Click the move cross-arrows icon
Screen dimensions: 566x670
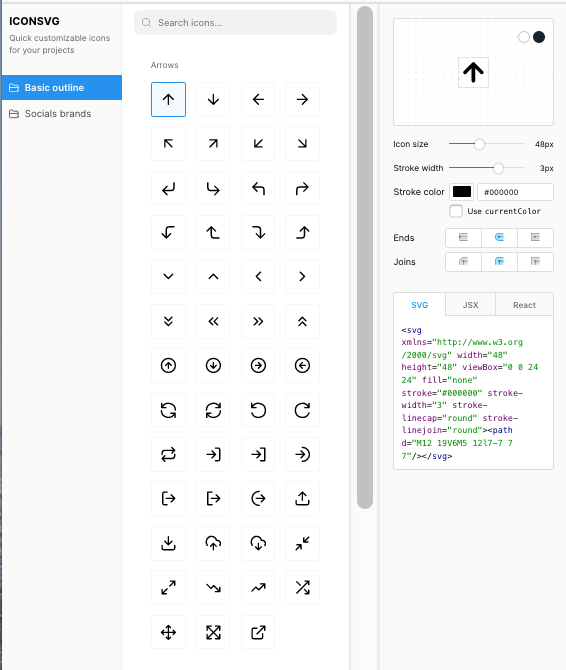pos(168,632)
